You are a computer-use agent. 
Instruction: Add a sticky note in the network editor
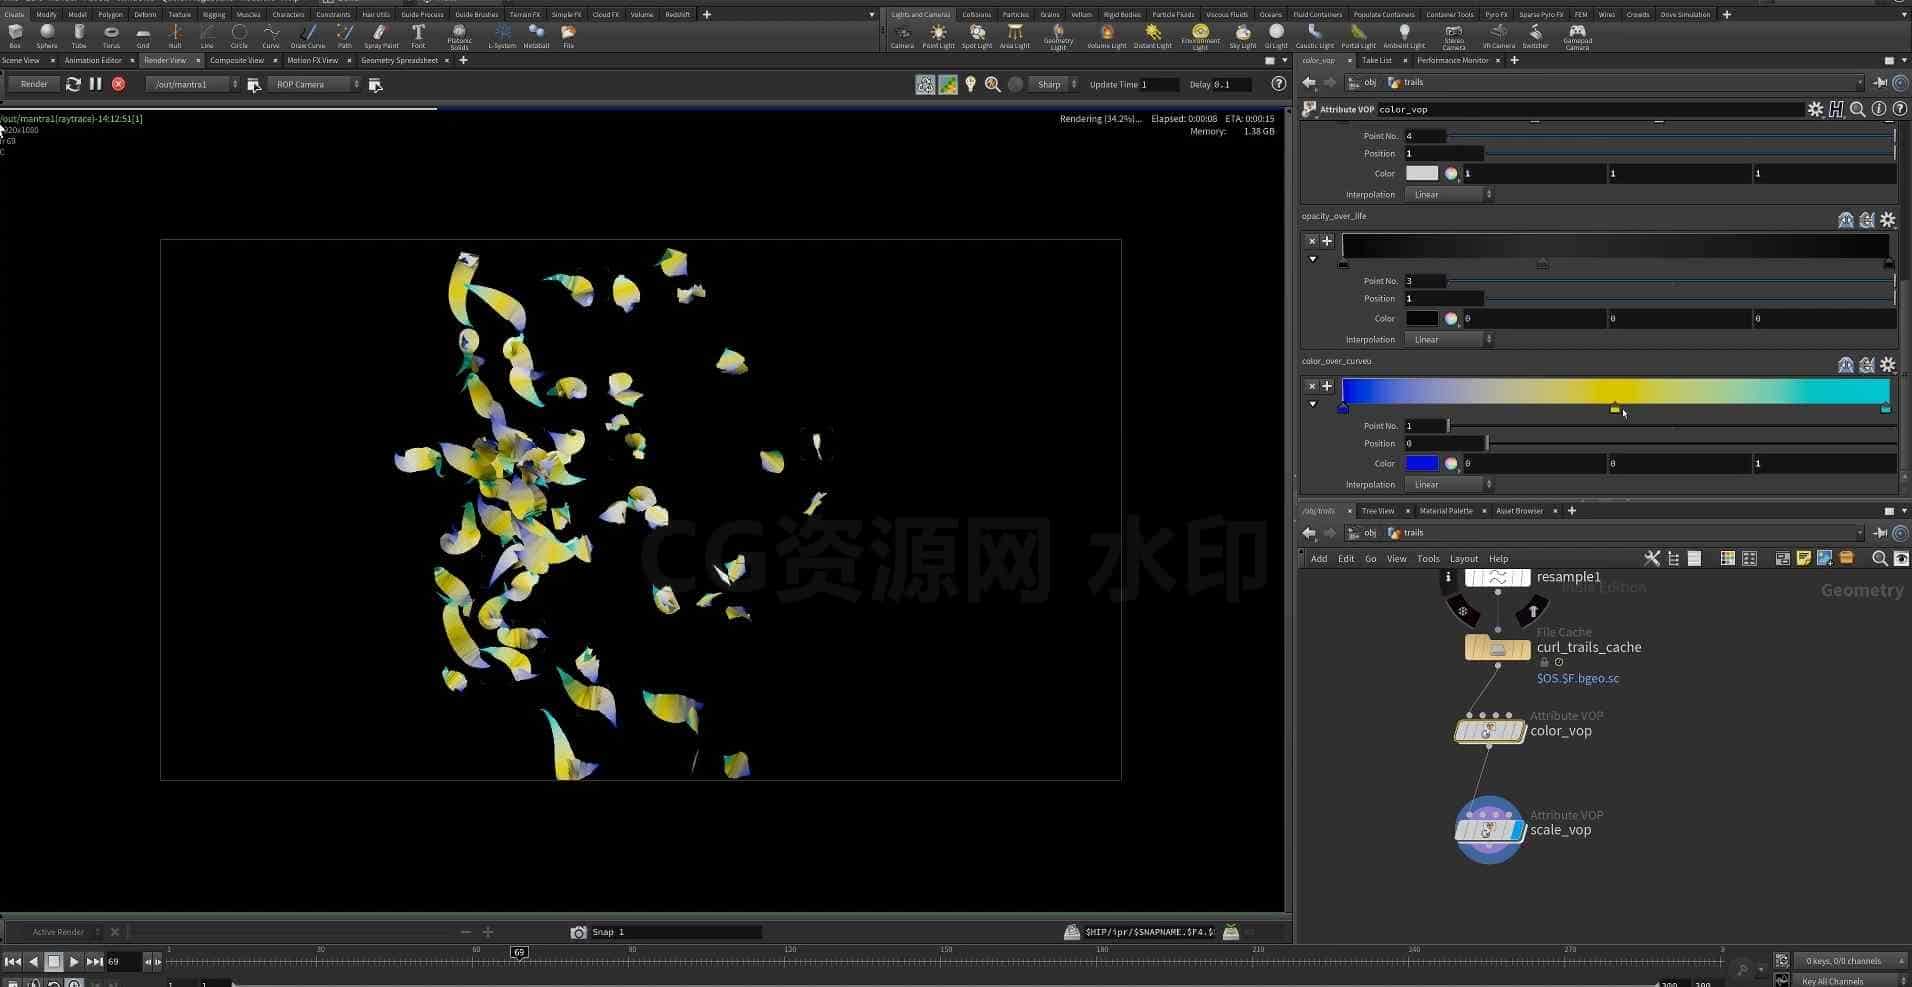[x=1803, y=558]
